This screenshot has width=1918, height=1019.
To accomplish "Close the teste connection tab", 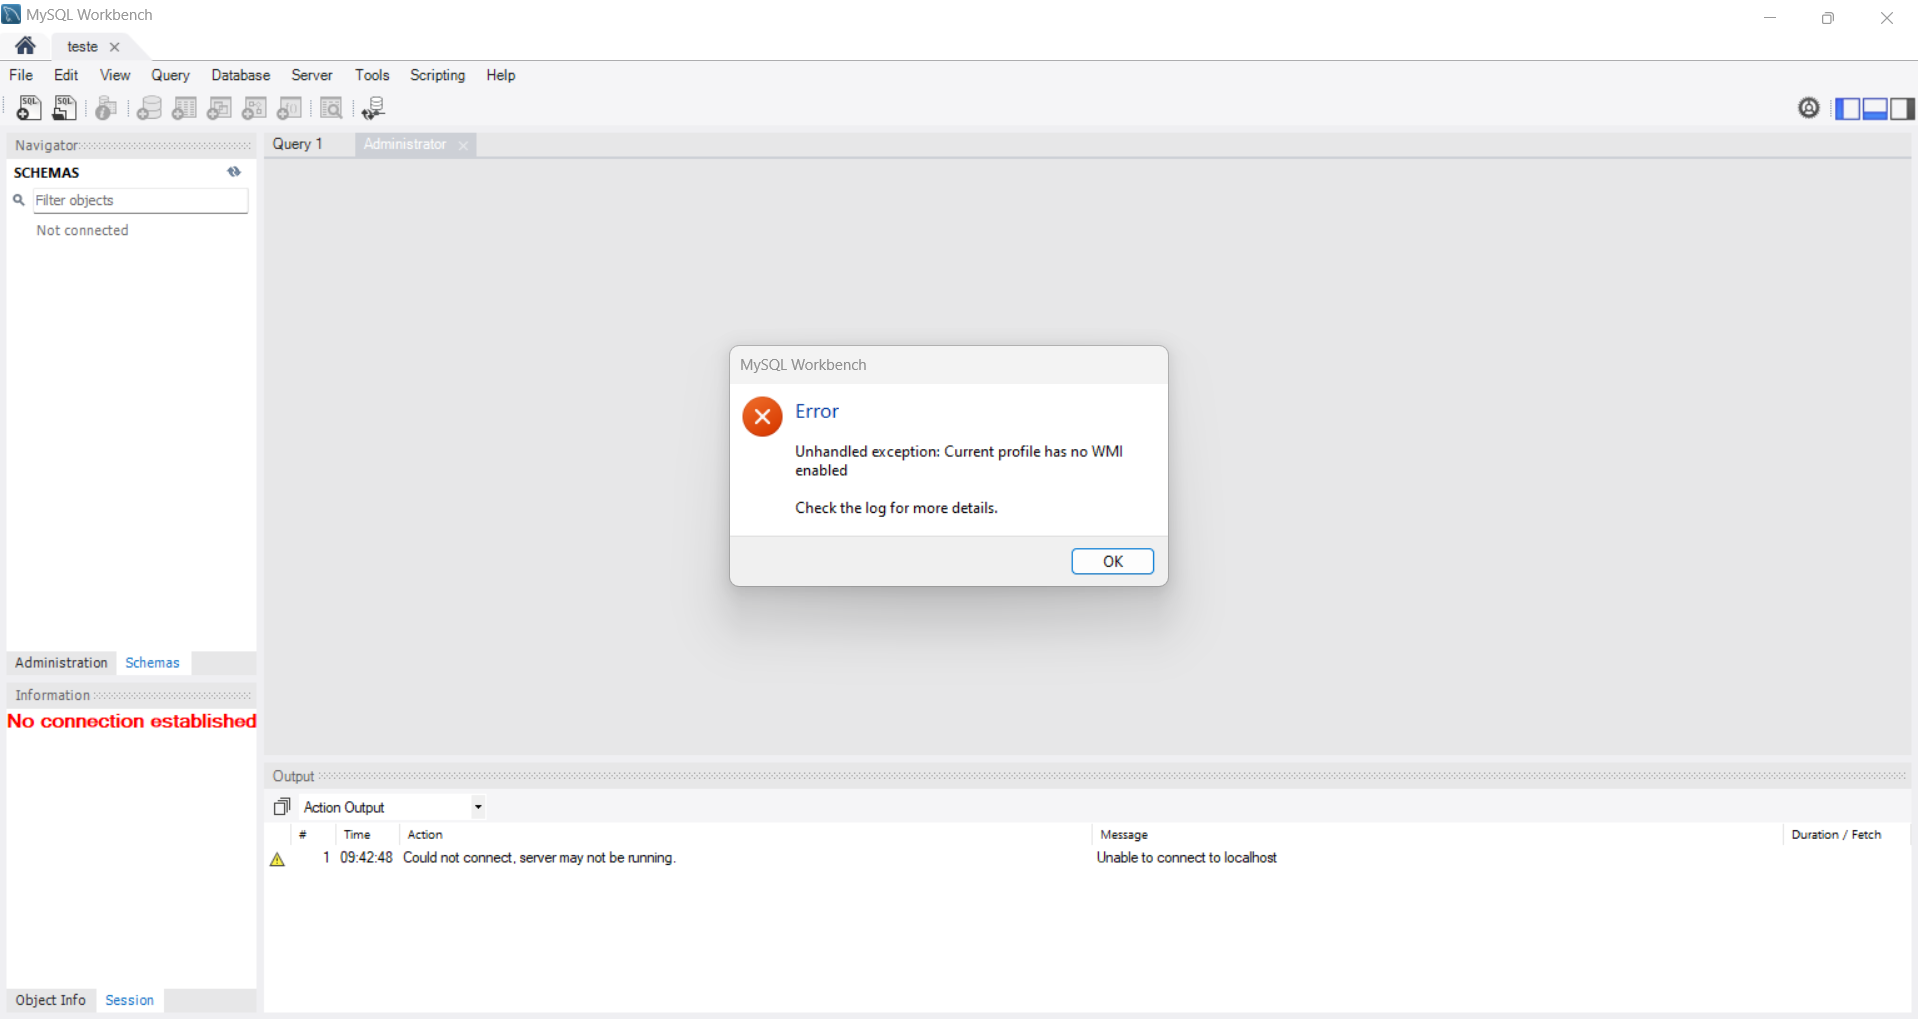I will click(x=115, y=47).
